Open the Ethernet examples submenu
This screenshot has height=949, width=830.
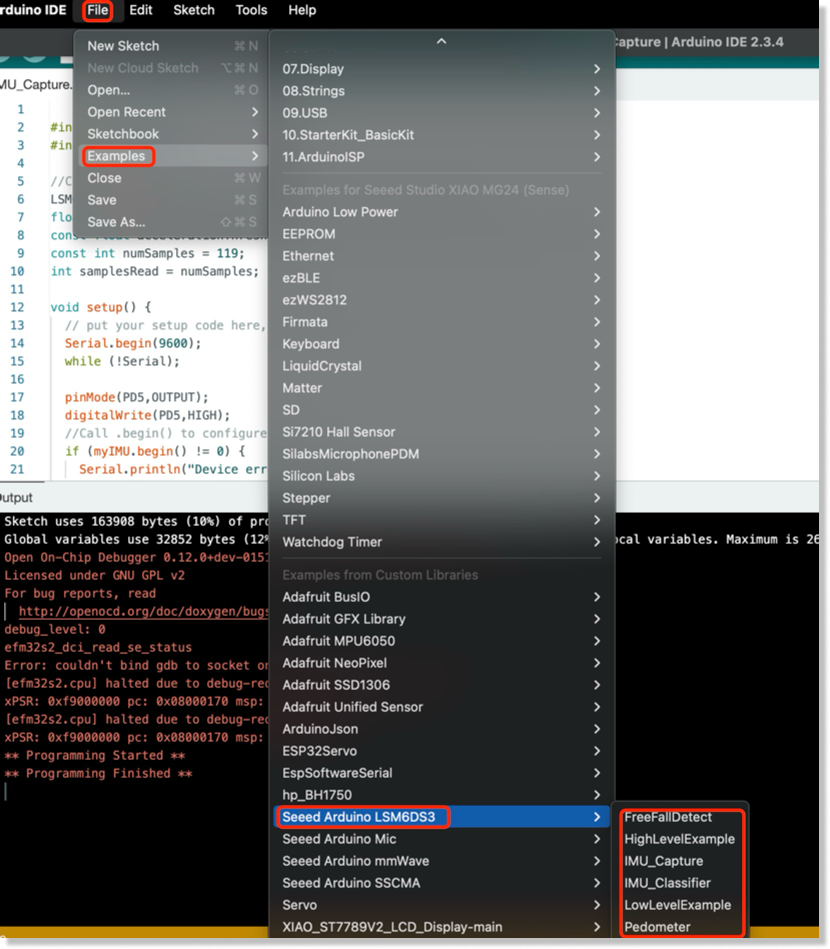coord(441,256)
